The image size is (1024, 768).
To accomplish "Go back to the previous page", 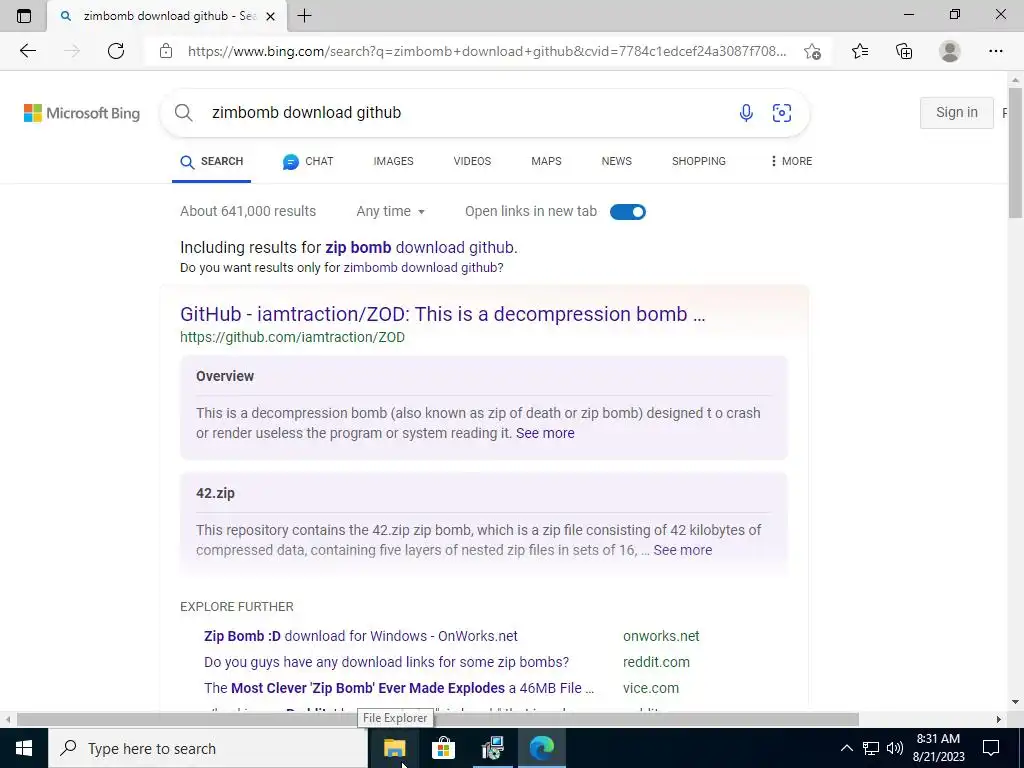I will 27,51.
